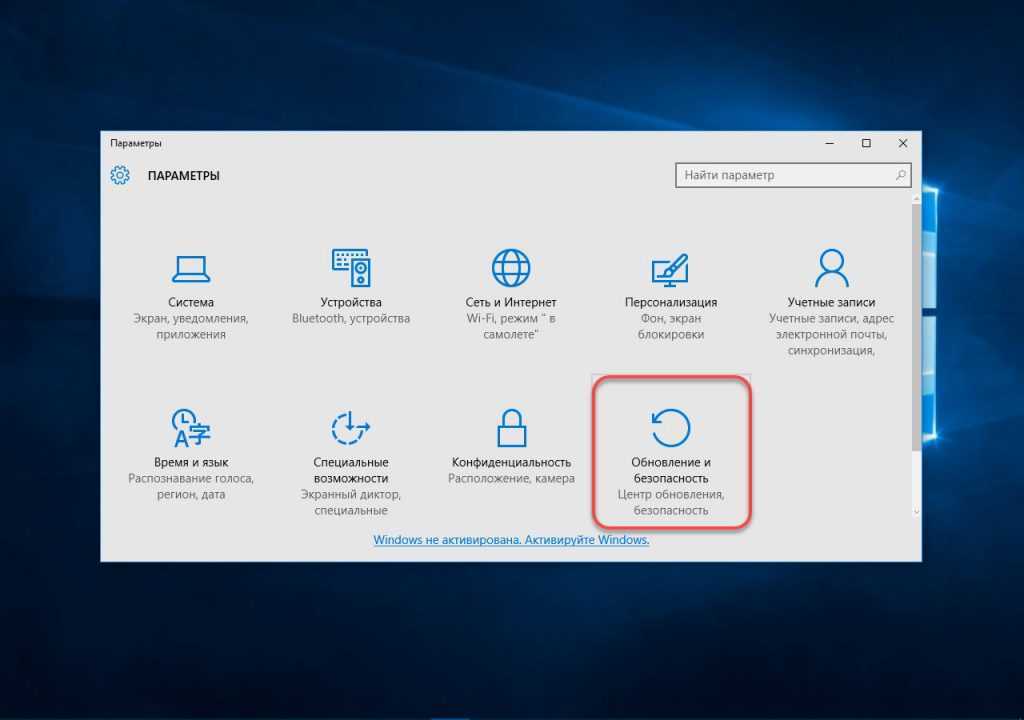
Task: Click 'Windows не активирована' activation link
Action: tap(511, 540)
